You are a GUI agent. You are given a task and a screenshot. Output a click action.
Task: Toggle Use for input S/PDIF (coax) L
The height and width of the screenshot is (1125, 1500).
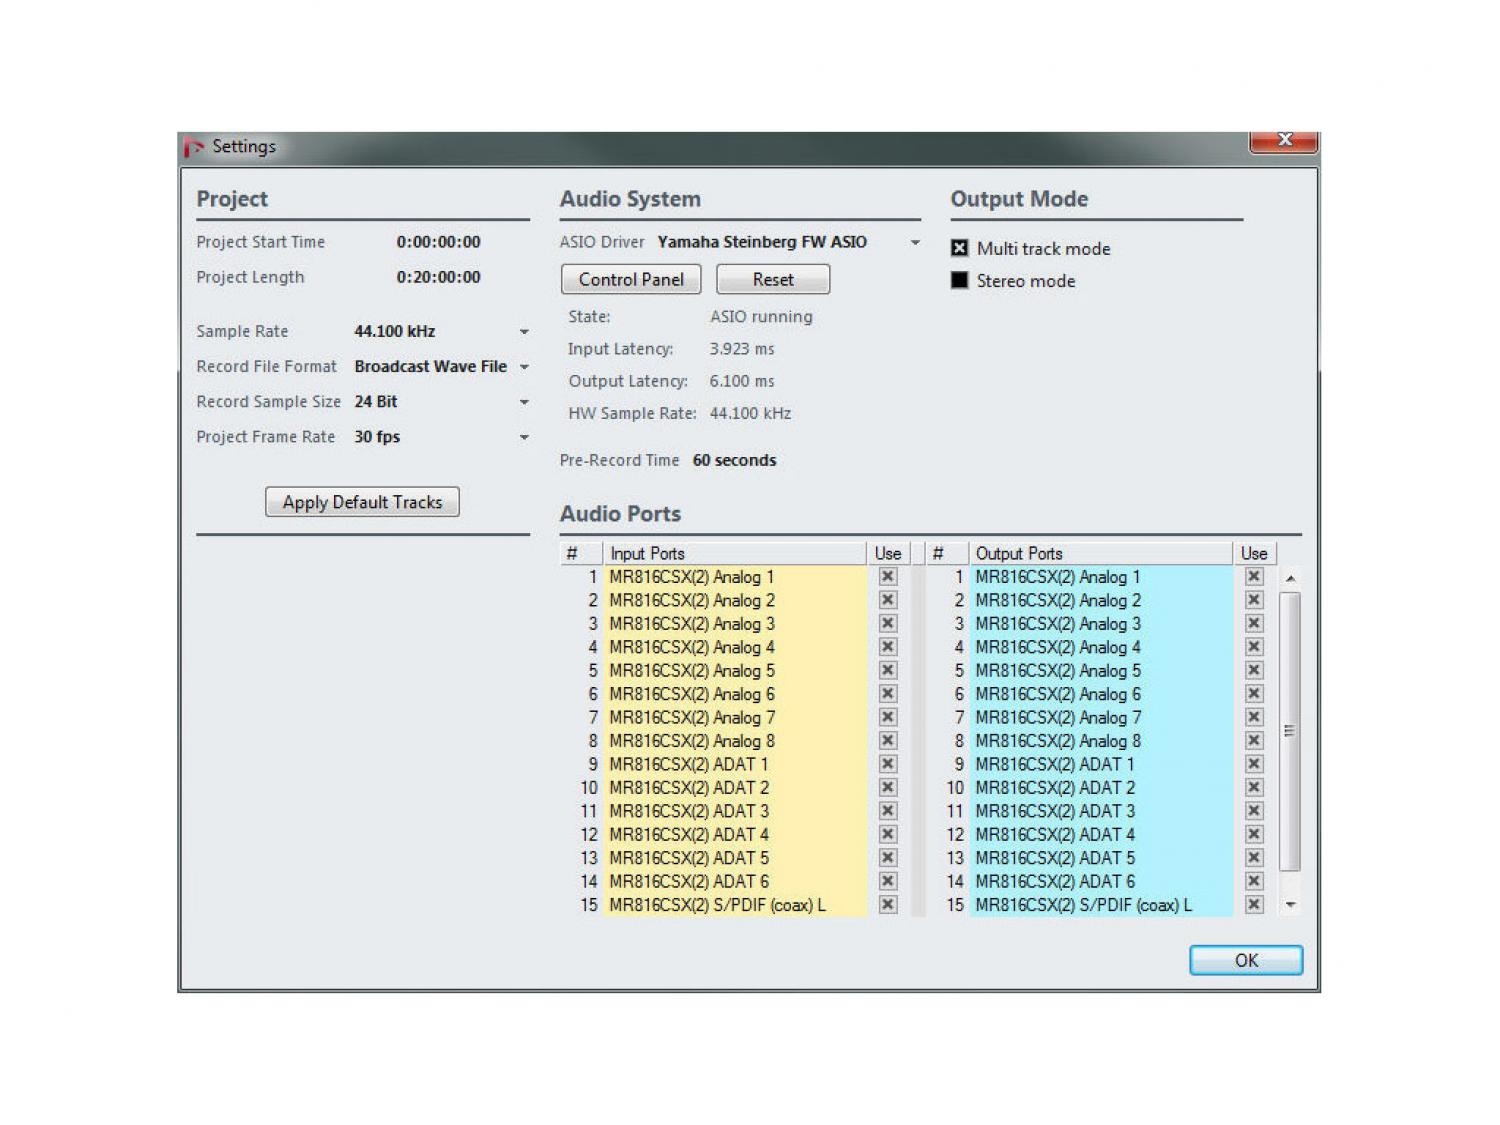pyautogui.click(x=887, y=905)
